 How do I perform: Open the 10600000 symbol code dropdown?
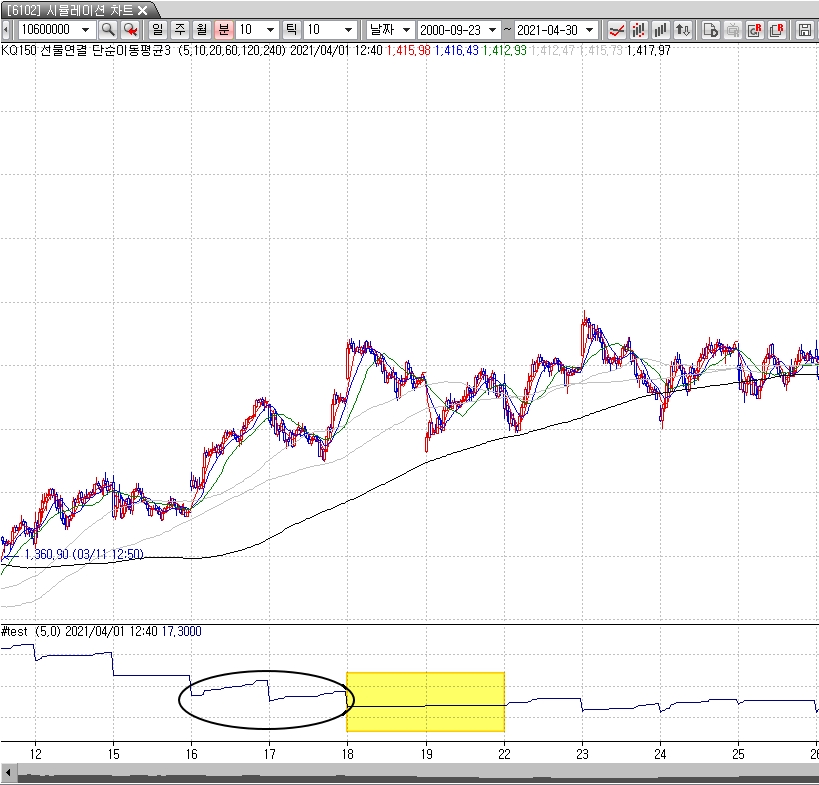pos(85,30)
